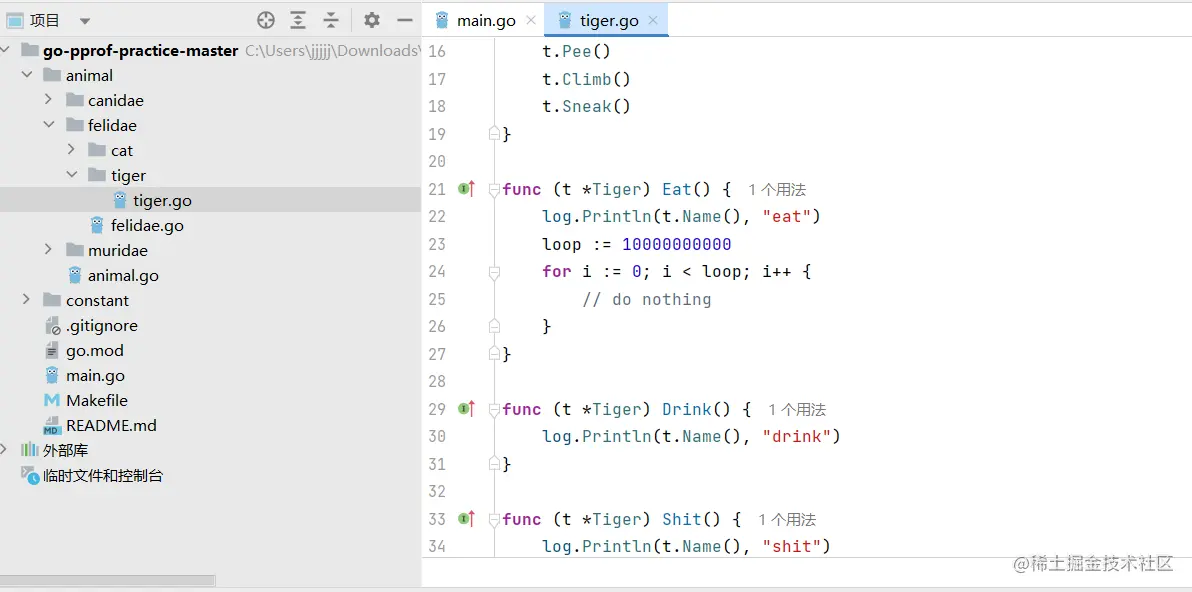Fold the Shit function at line 33
1192x592 pixels.
(x=494, y=520)
